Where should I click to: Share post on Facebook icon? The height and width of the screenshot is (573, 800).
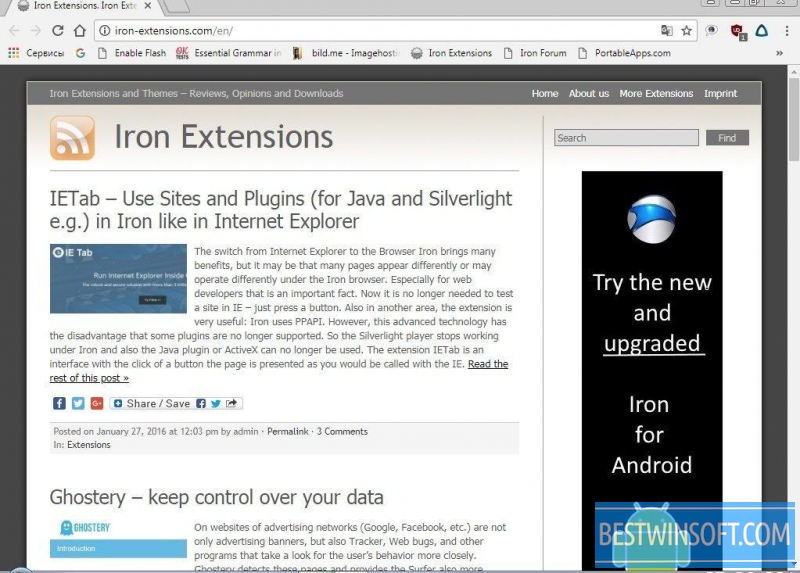pyautogui.click(x=59, y=404)
